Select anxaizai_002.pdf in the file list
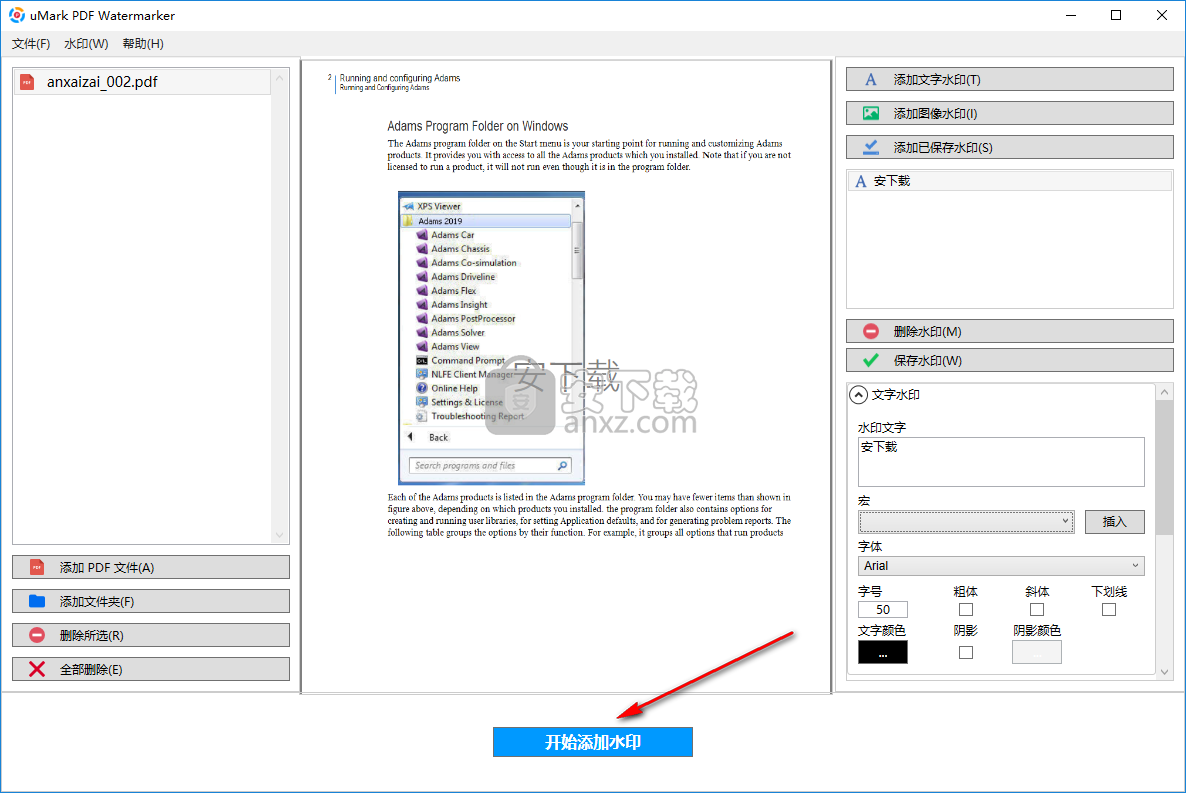The width and height of the screenshot is (1186, 793). point(141,82)
